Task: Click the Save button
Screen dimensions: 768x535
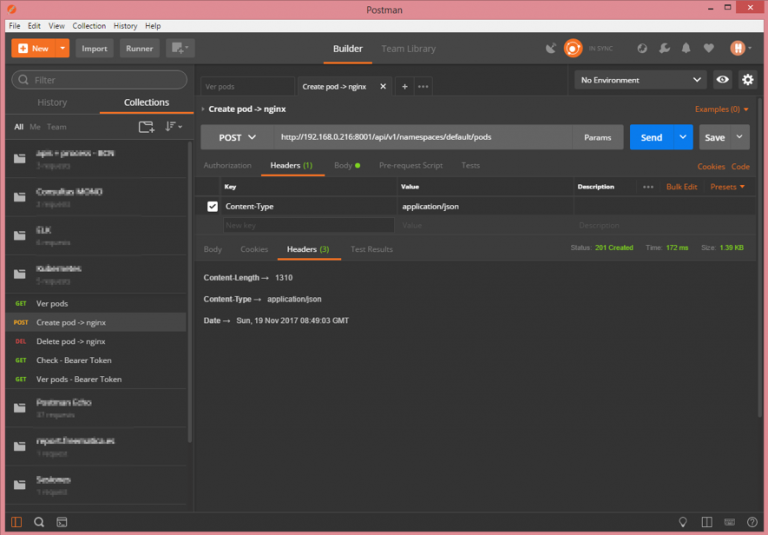Action: [715, 137]
